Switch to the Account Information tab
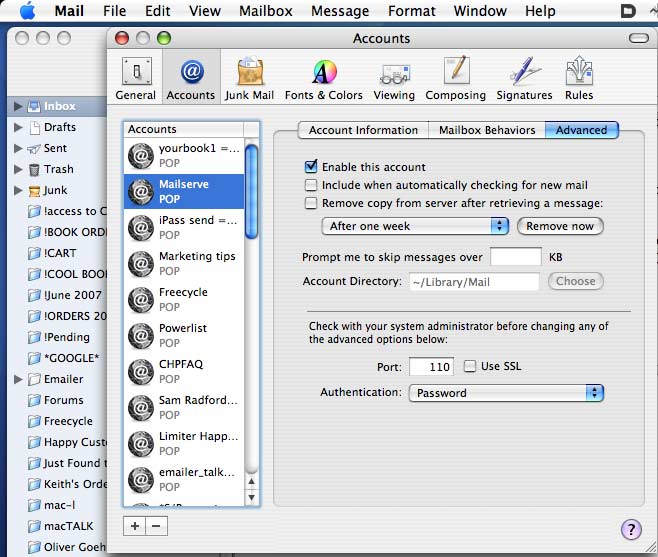 [363, 130]
